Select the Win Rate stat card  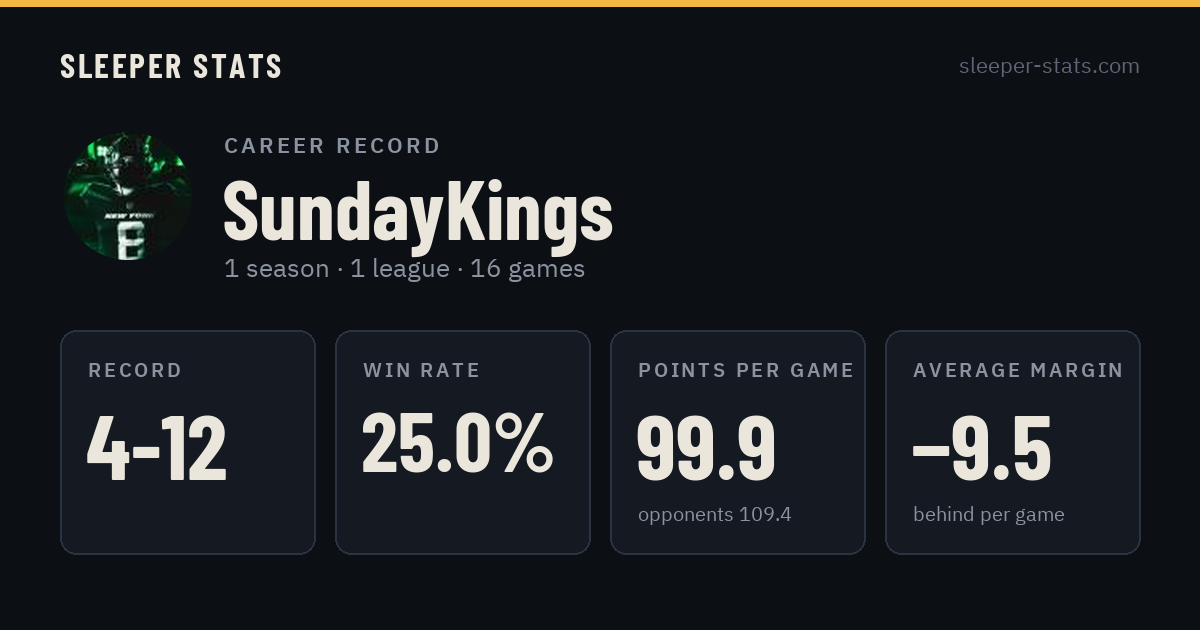pyautogui.click(x=463, y=442)
